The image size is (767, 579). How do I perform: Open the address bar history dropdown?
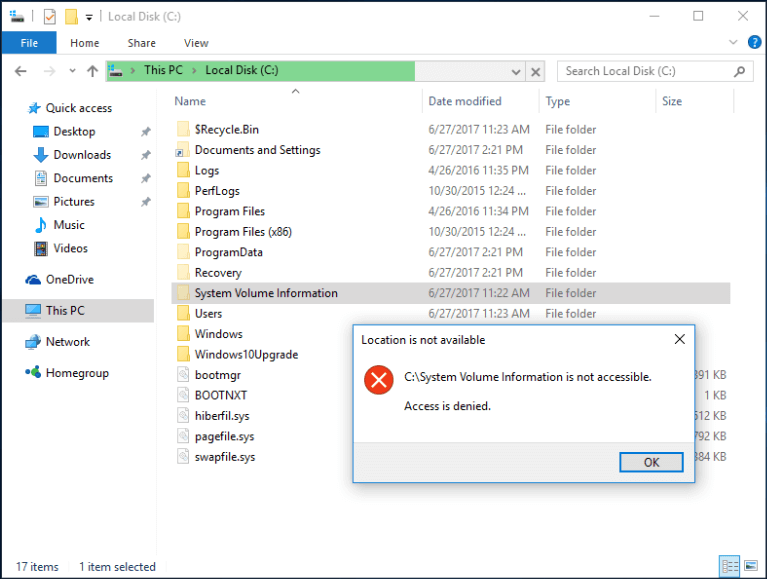(515, 71)
